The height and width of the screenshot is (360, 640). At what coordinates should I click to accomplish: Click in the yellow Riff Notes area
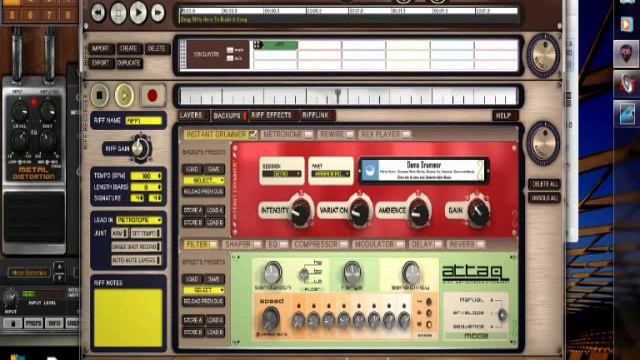point(128,318)
